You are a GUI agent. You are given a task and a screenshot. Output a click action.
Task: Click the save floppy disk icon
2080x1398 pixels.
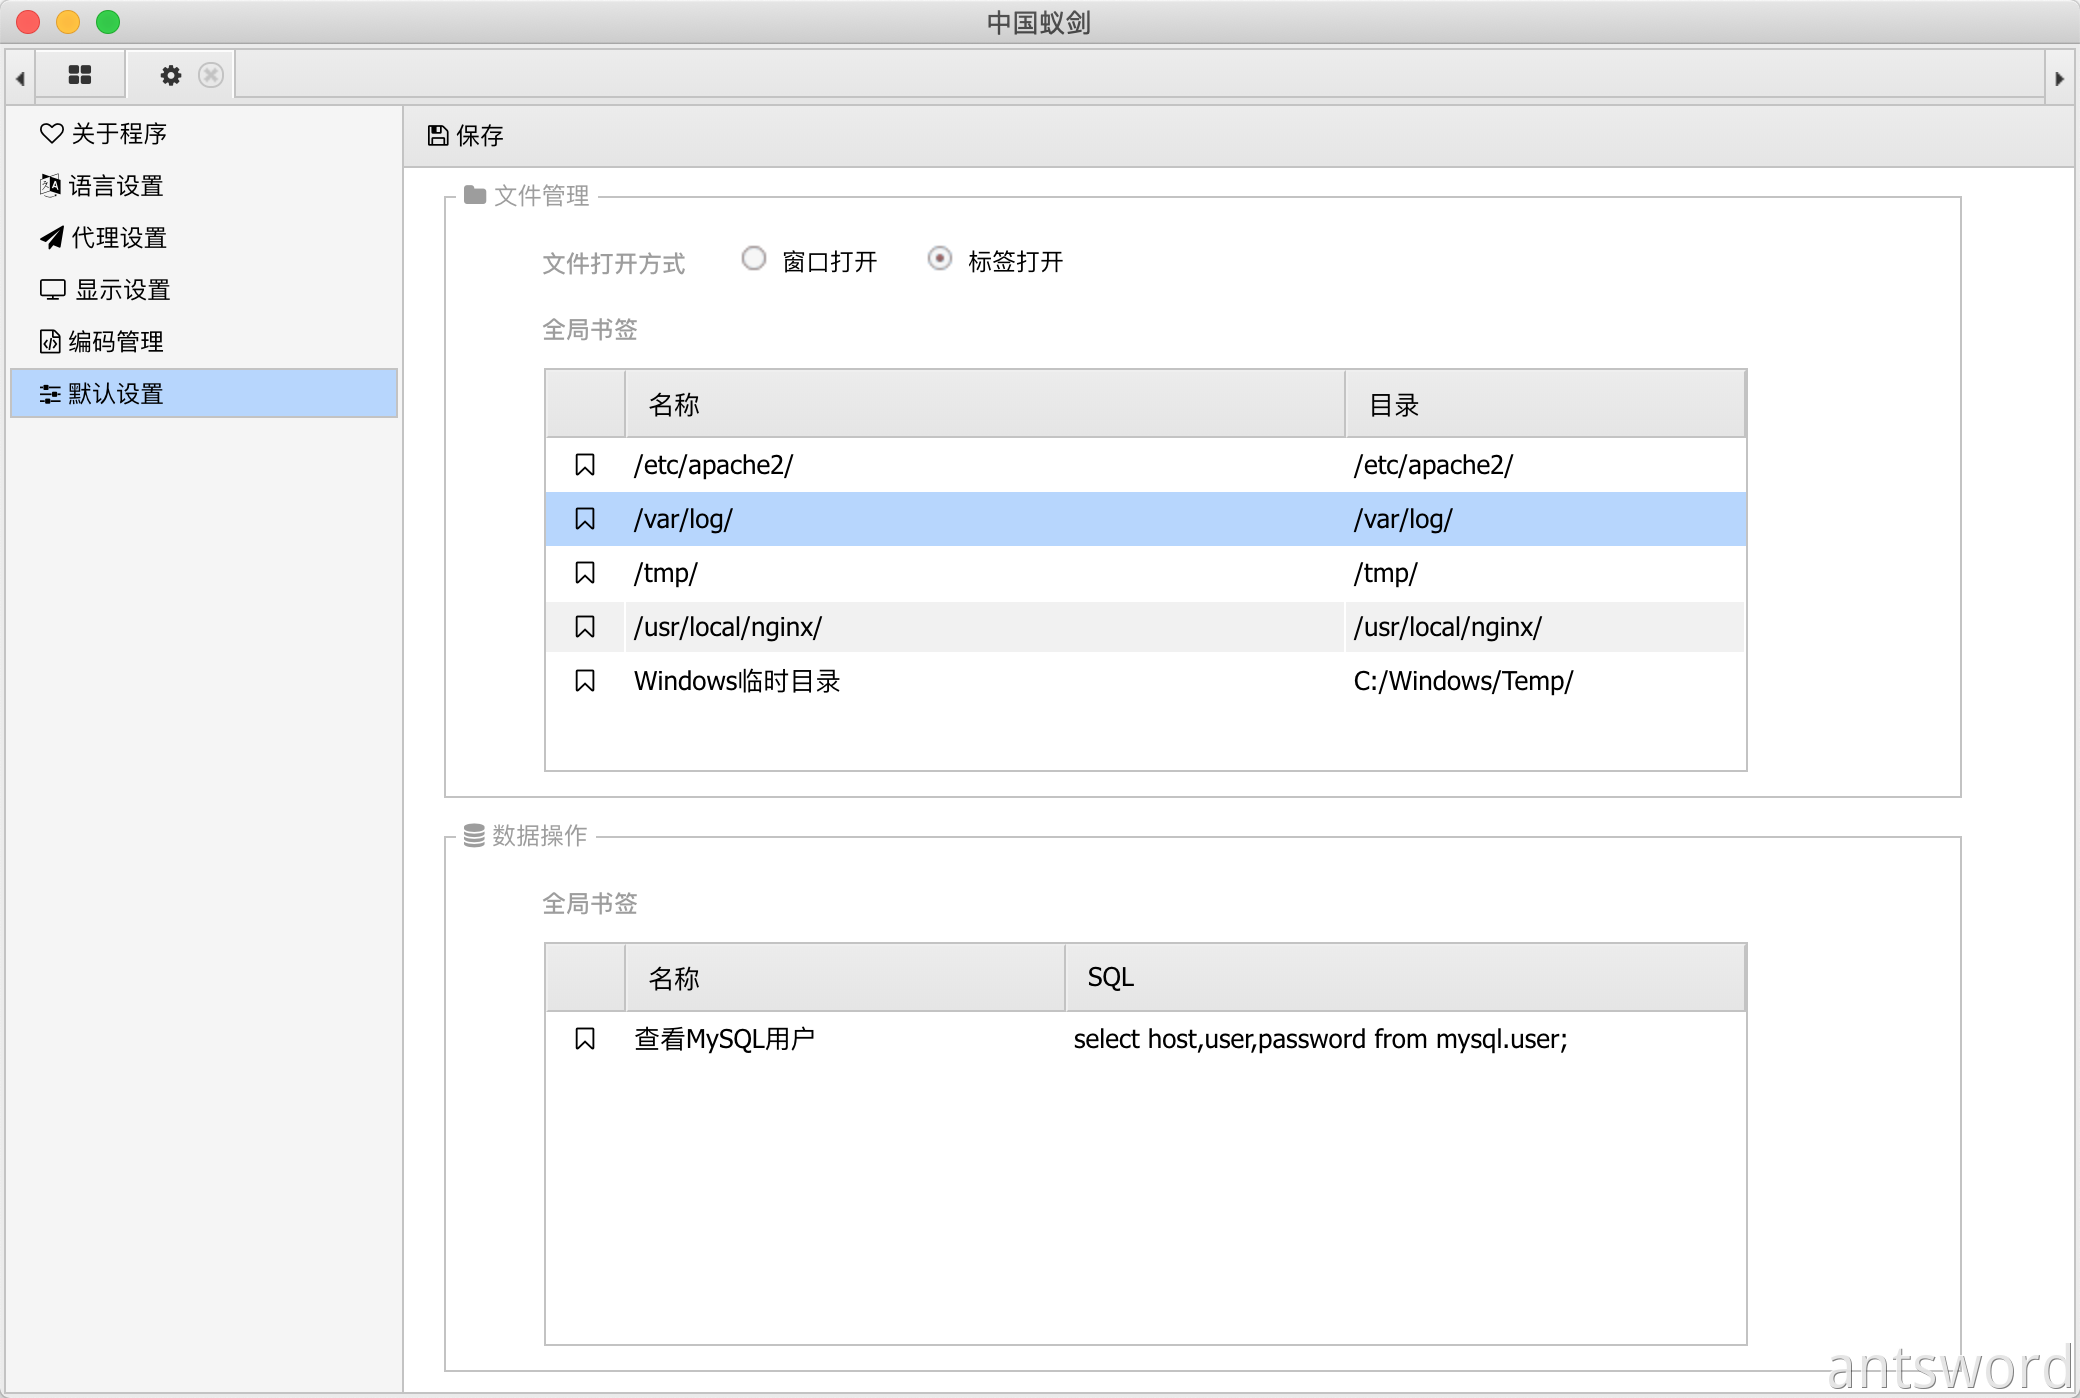click(x=437, y=135)
